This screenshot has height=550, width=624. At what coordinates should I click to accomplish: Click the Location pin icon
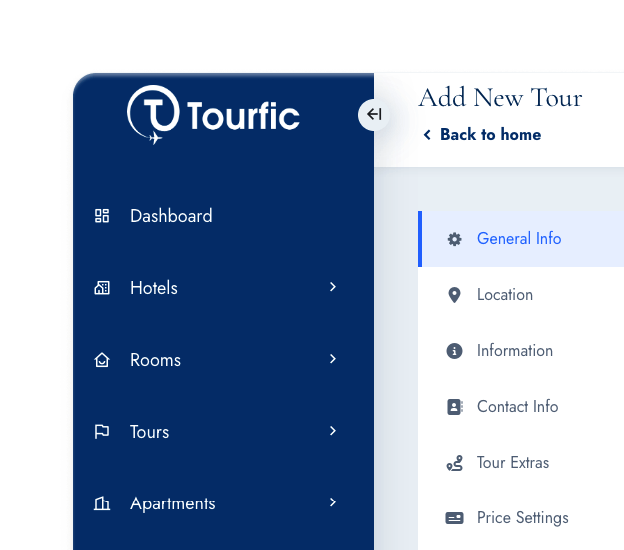455,295
